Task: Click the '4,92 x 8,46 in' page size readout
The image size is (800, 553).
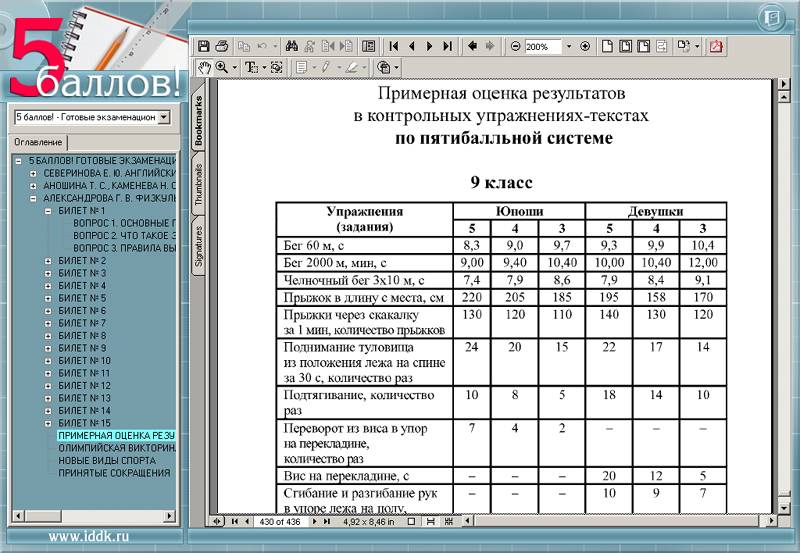Action: click(368, 521)
